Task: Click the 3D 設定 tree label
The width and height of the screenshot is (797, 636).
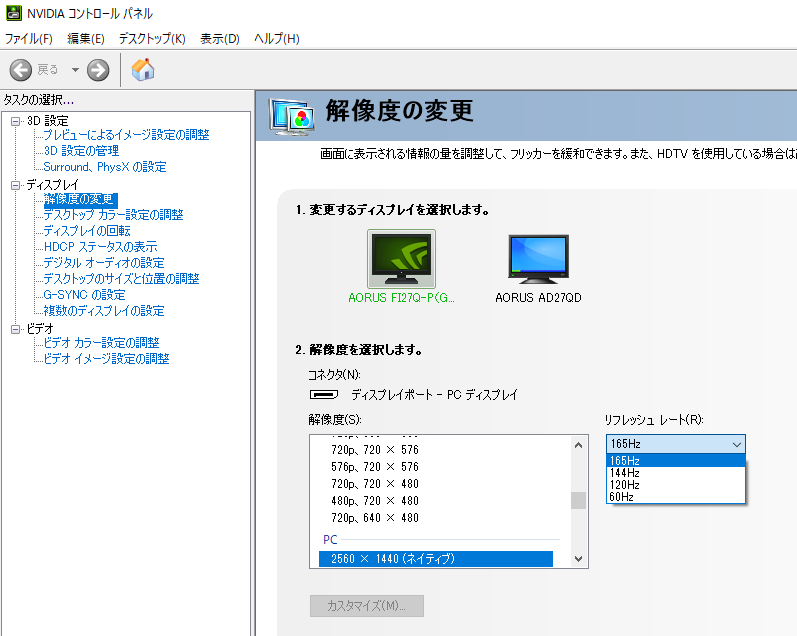Action: [47, 121]
